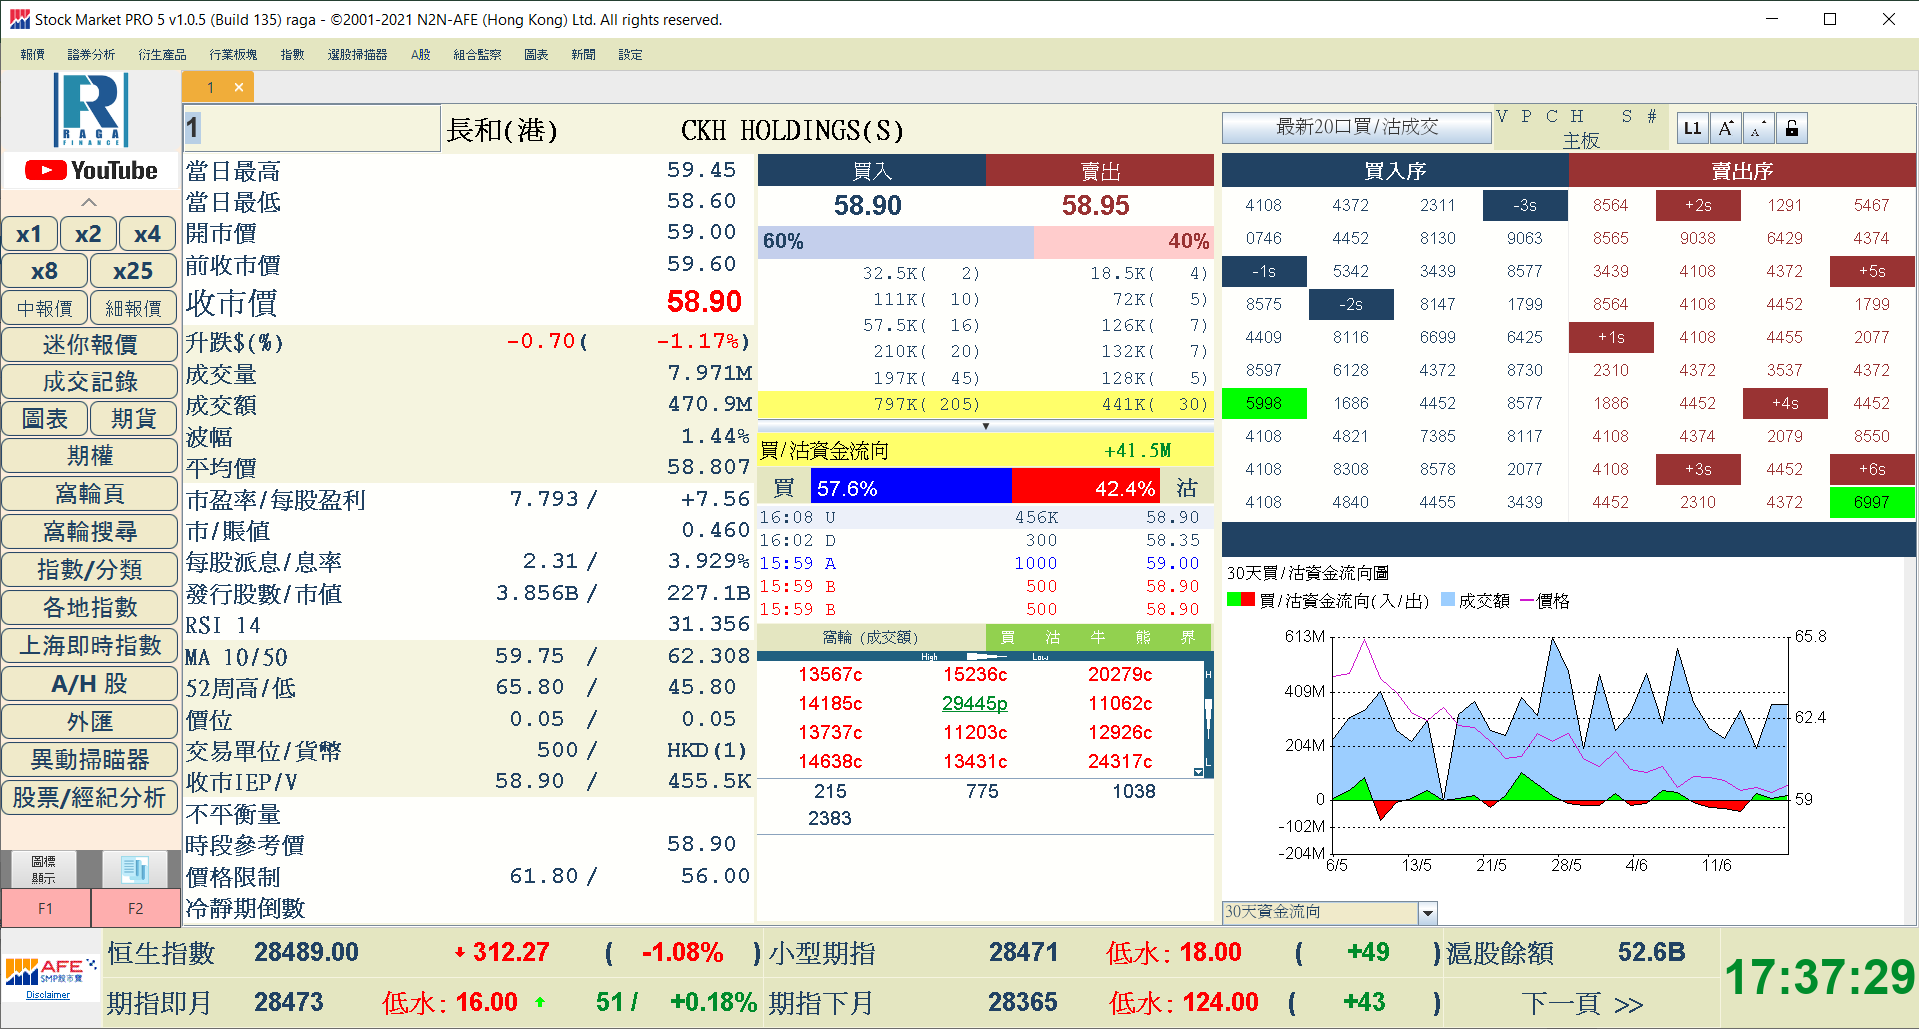The height and width of the screenshot is (1029, 1919).
Task: Decrease font size with small A icon
Action: (x=1758, y=128)
